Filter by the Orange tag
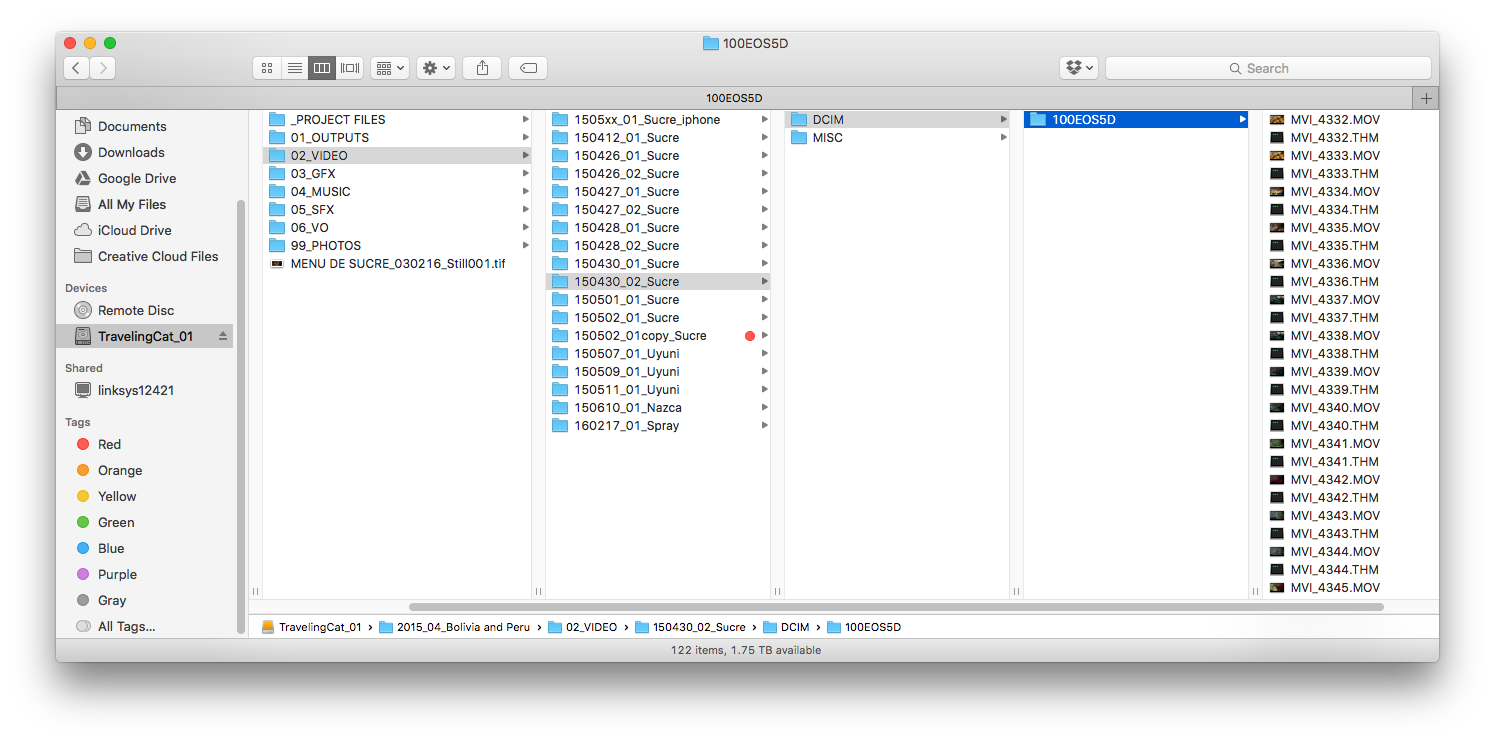This screenshot has width=1495, height=742. 120,470
